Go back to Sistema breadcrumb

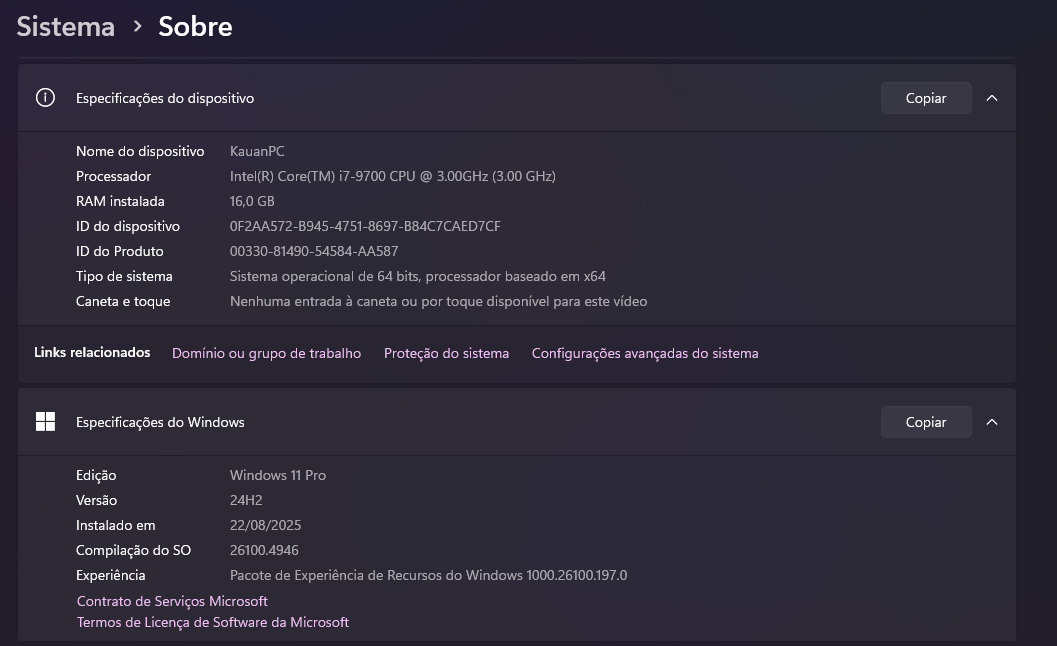[x=65, y=27]
